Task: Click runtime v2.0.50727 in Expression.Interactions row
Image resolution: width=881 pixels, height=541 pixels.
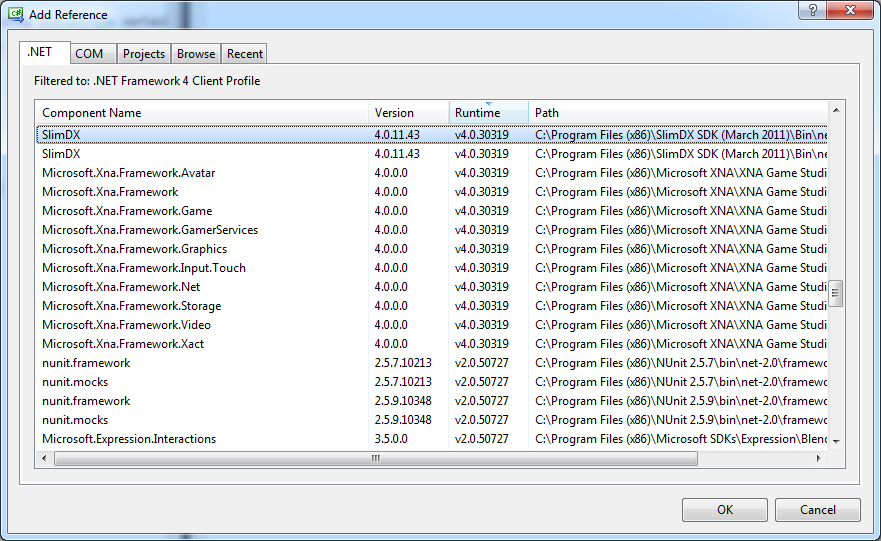Action: click(482, 439)
